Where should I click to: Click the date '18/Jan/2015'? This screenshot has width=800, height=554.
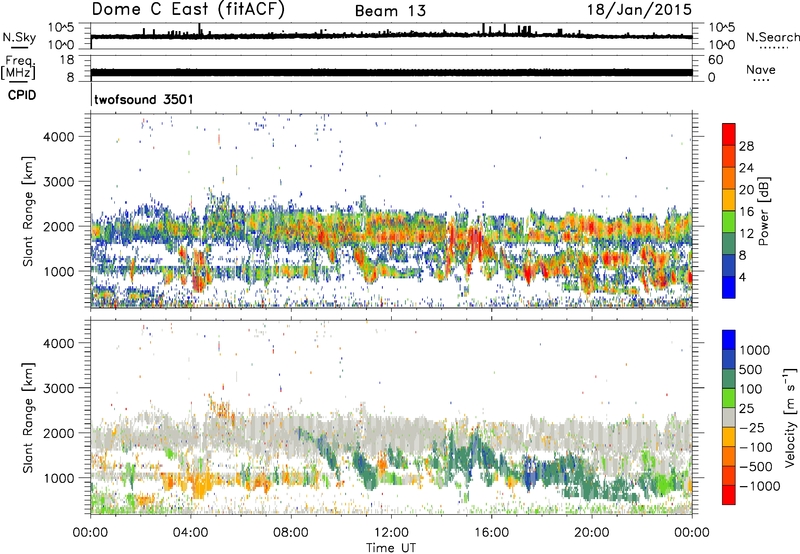coord(639,10)
